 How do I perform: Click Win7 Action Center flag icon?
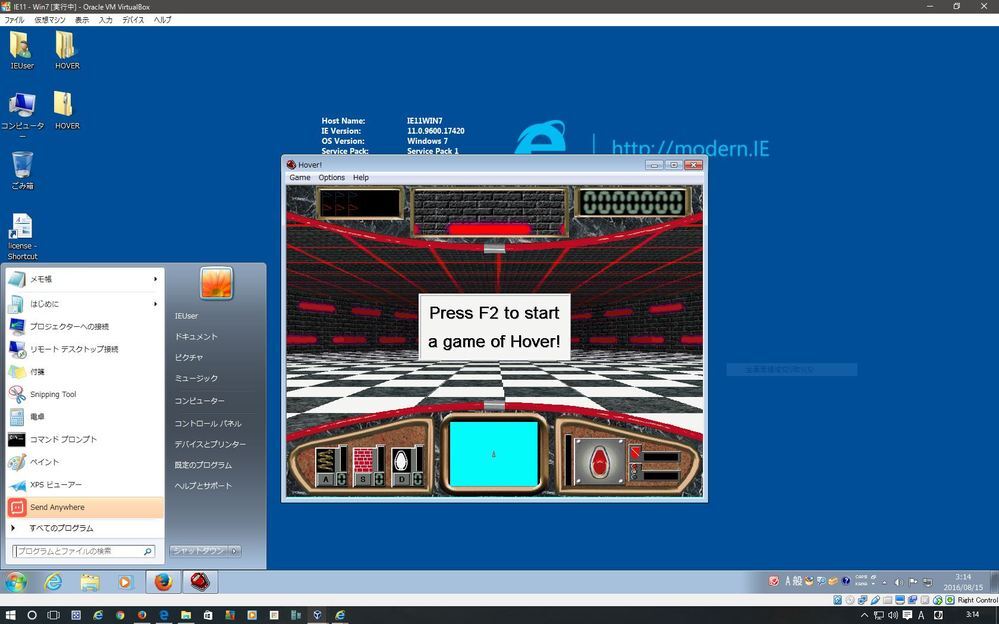913,582
